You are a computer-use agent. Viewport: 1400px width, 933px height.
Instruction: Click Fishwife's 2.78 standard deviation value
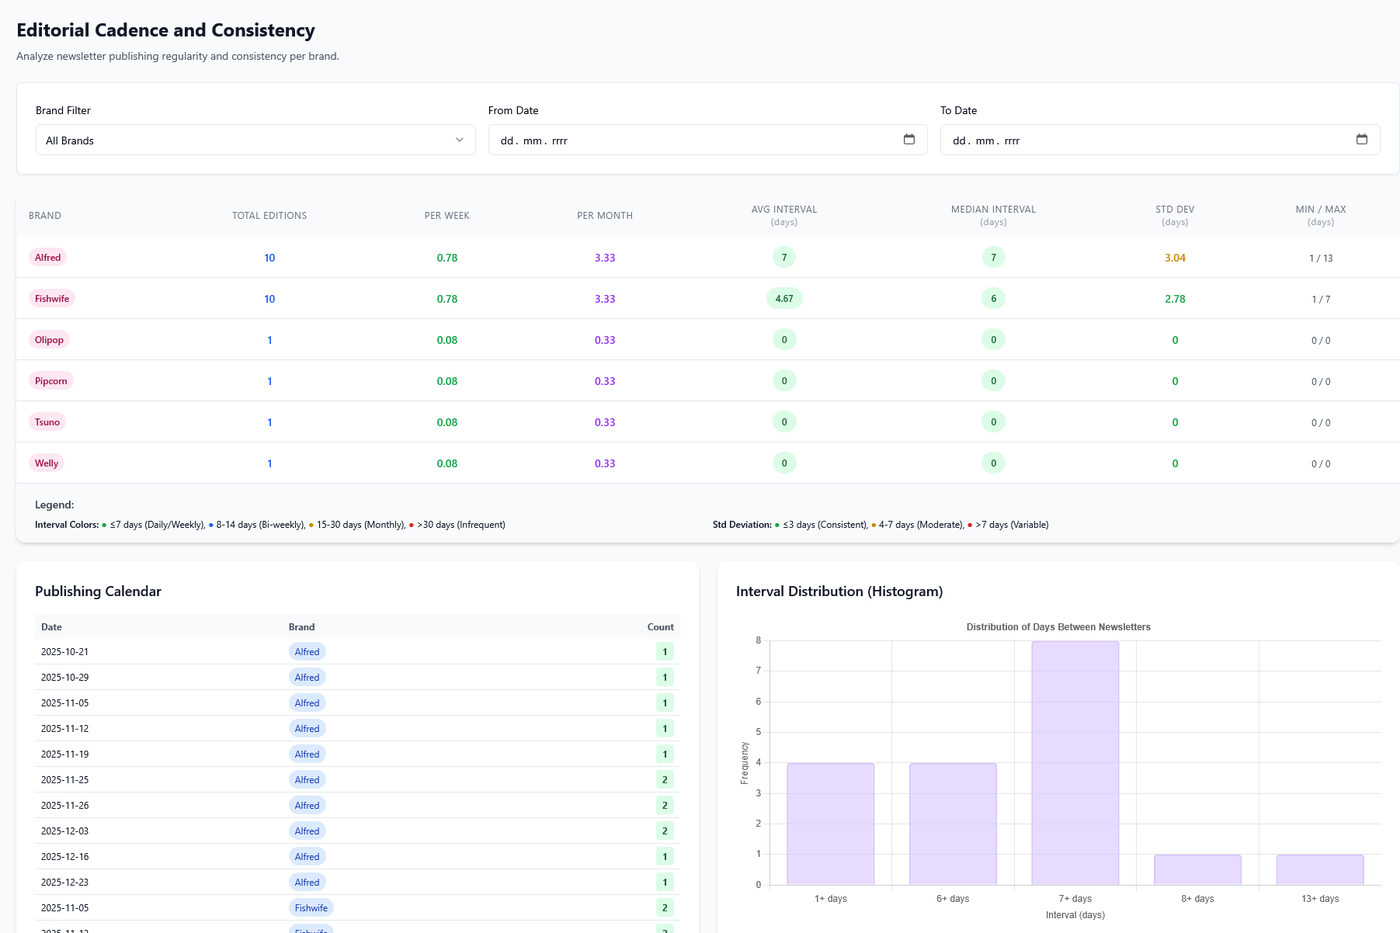(x=1175, y=299)
